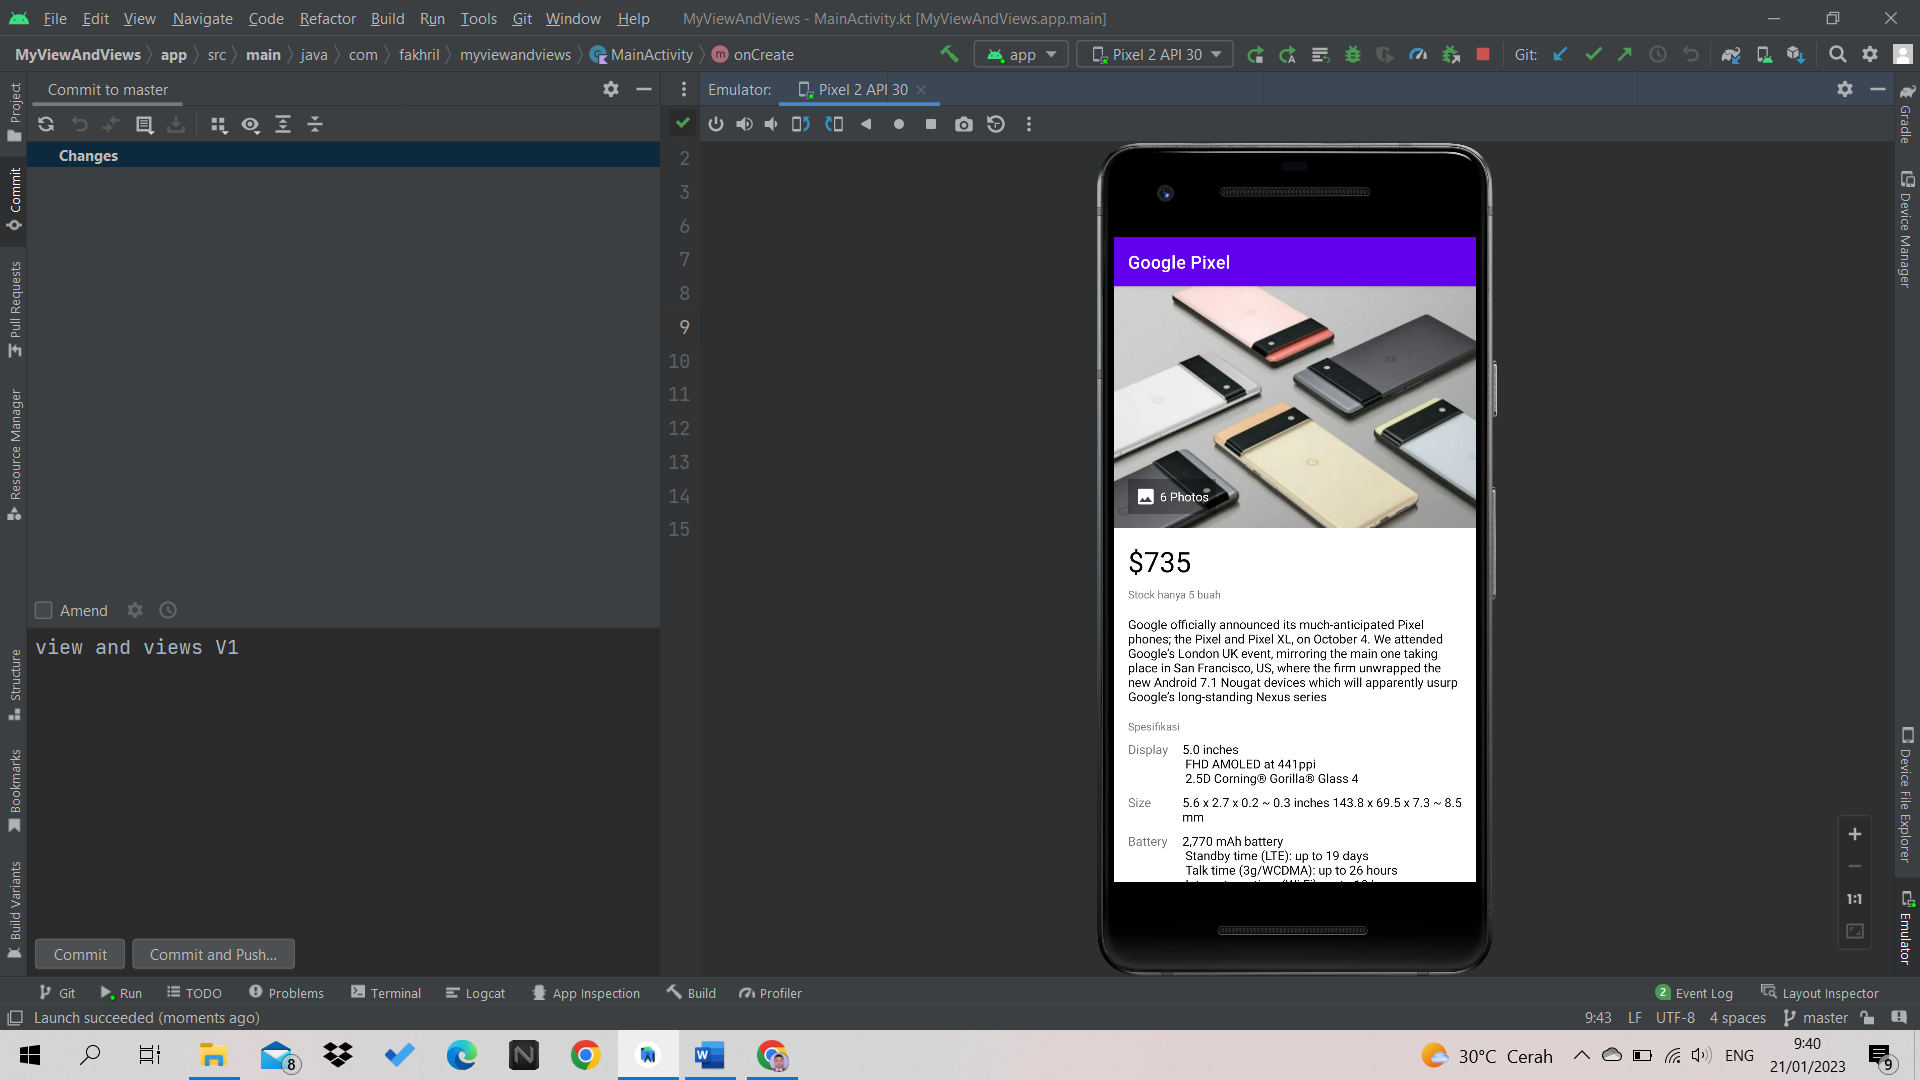Click the Commit button
1920x1080 pixels.
pyautogui.click(x=80, y=954)
